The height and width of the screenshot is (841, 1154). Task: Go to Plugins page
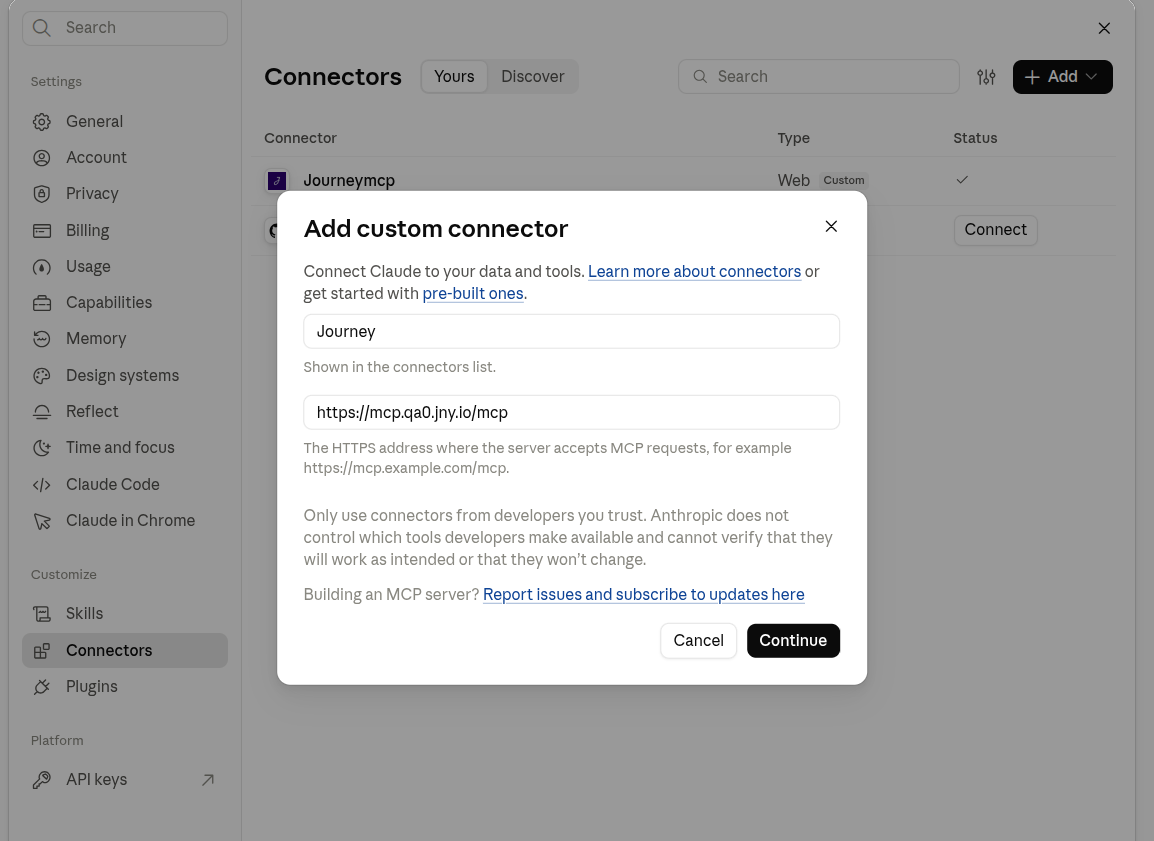coord(124,686)
